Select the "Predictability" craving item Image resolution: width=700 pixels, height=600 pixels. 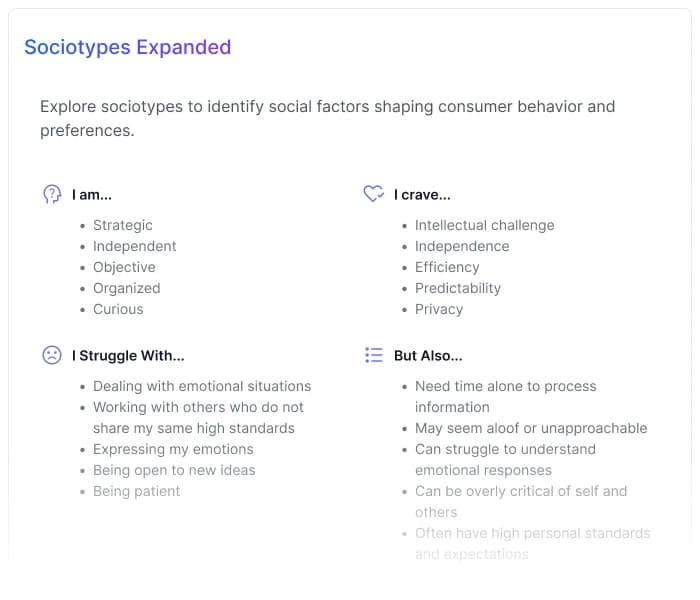pyautogui.click(x=458, y=288)
